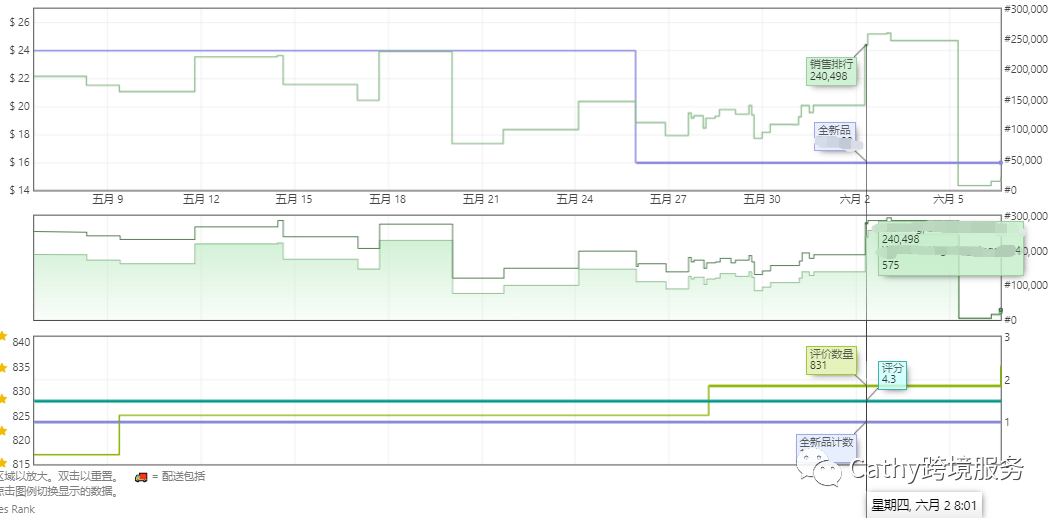
Task: Click the 五月 12 date axis label
Action: click(201, 199)
